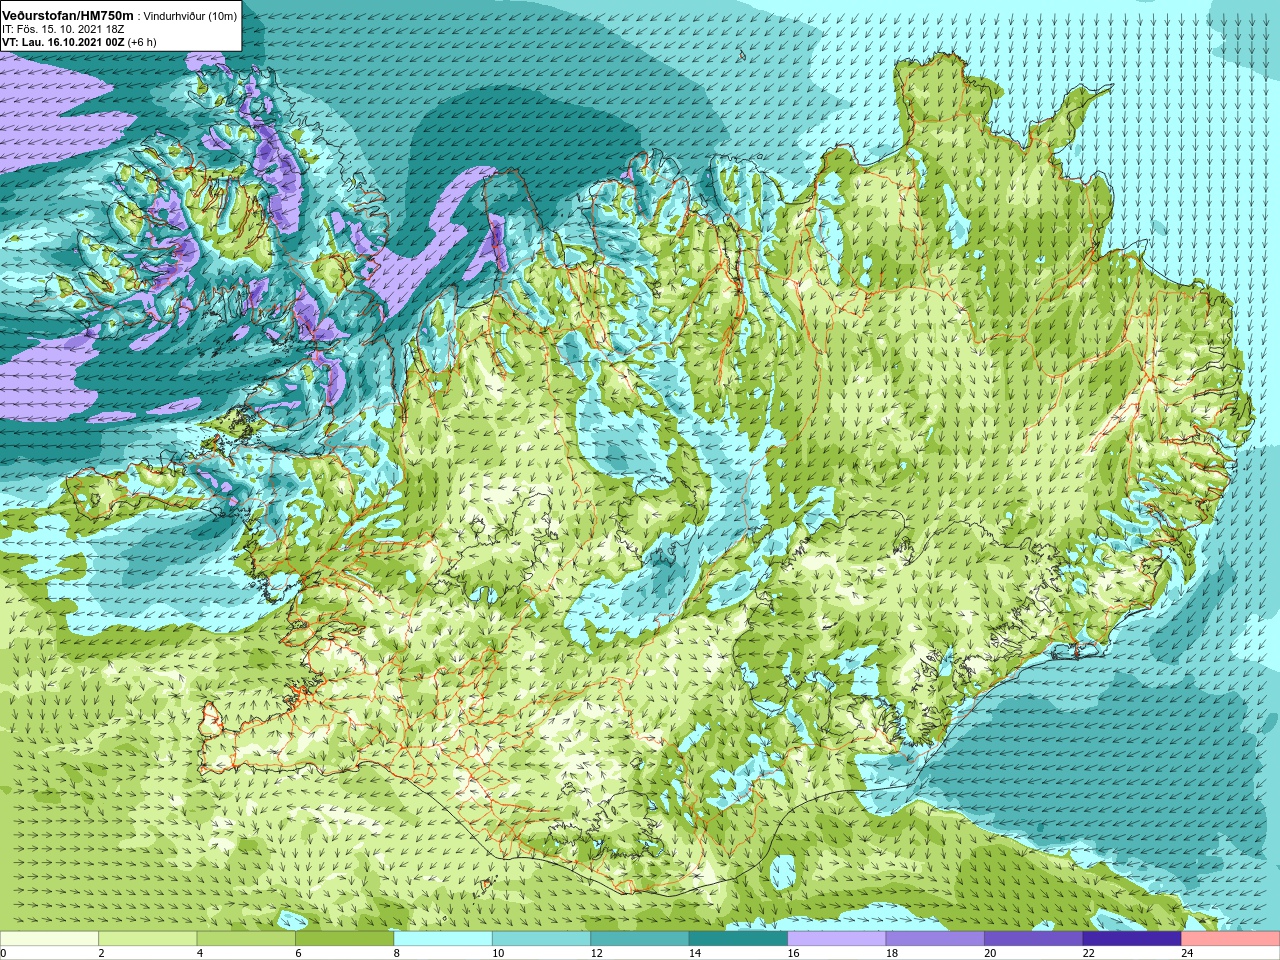
Task: Click the '12' legend scale label
Action: click(596, 953)
